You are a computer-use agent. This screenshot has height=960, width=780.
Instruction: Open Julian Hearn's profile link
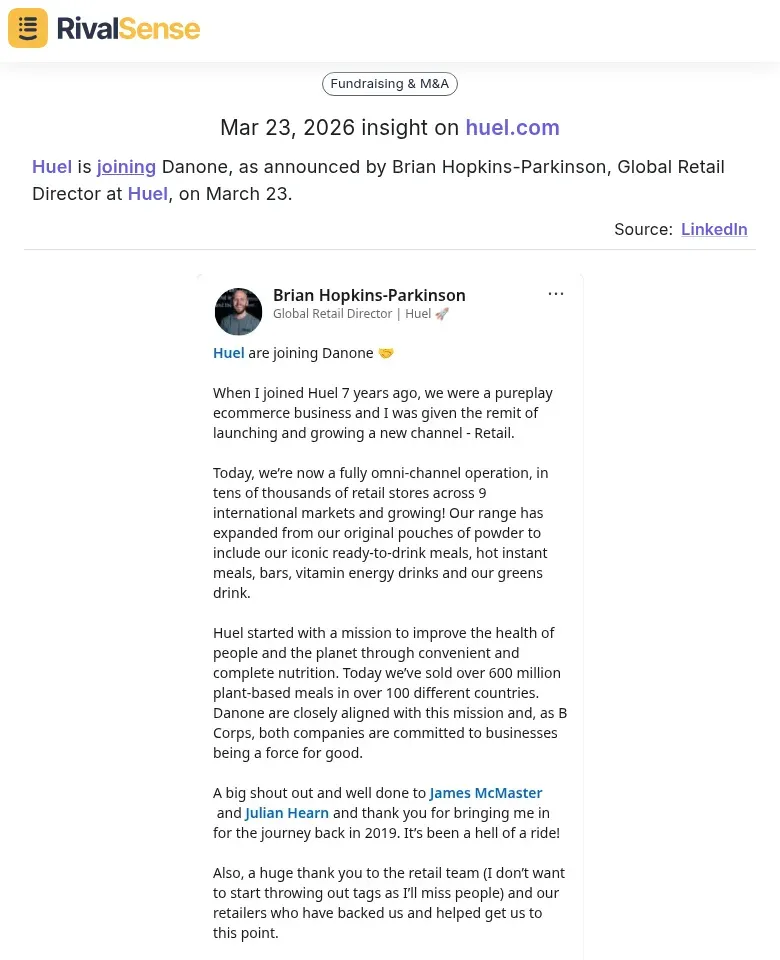[x=287, y=812]
